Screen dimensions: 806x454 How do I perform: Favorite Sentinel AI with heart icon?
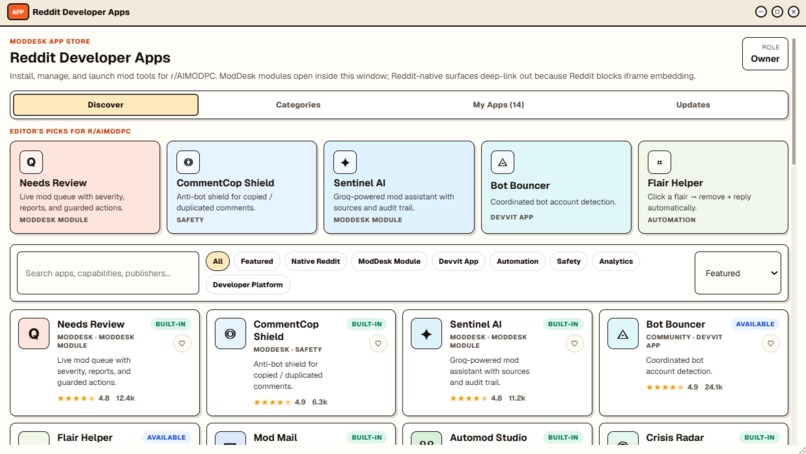coord(574,343)
